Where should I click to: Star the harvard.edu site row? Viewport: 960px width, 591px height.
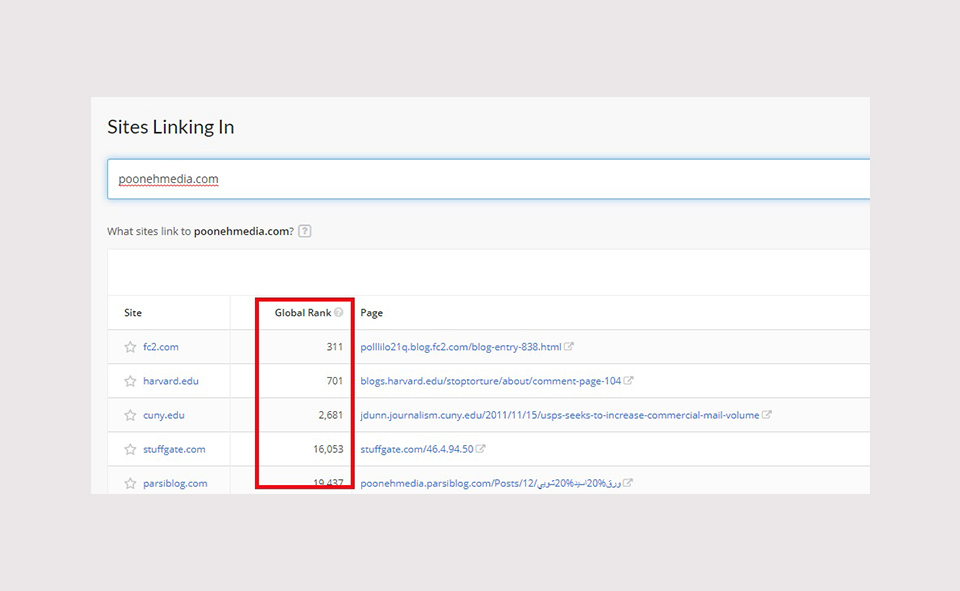point(130,381)
